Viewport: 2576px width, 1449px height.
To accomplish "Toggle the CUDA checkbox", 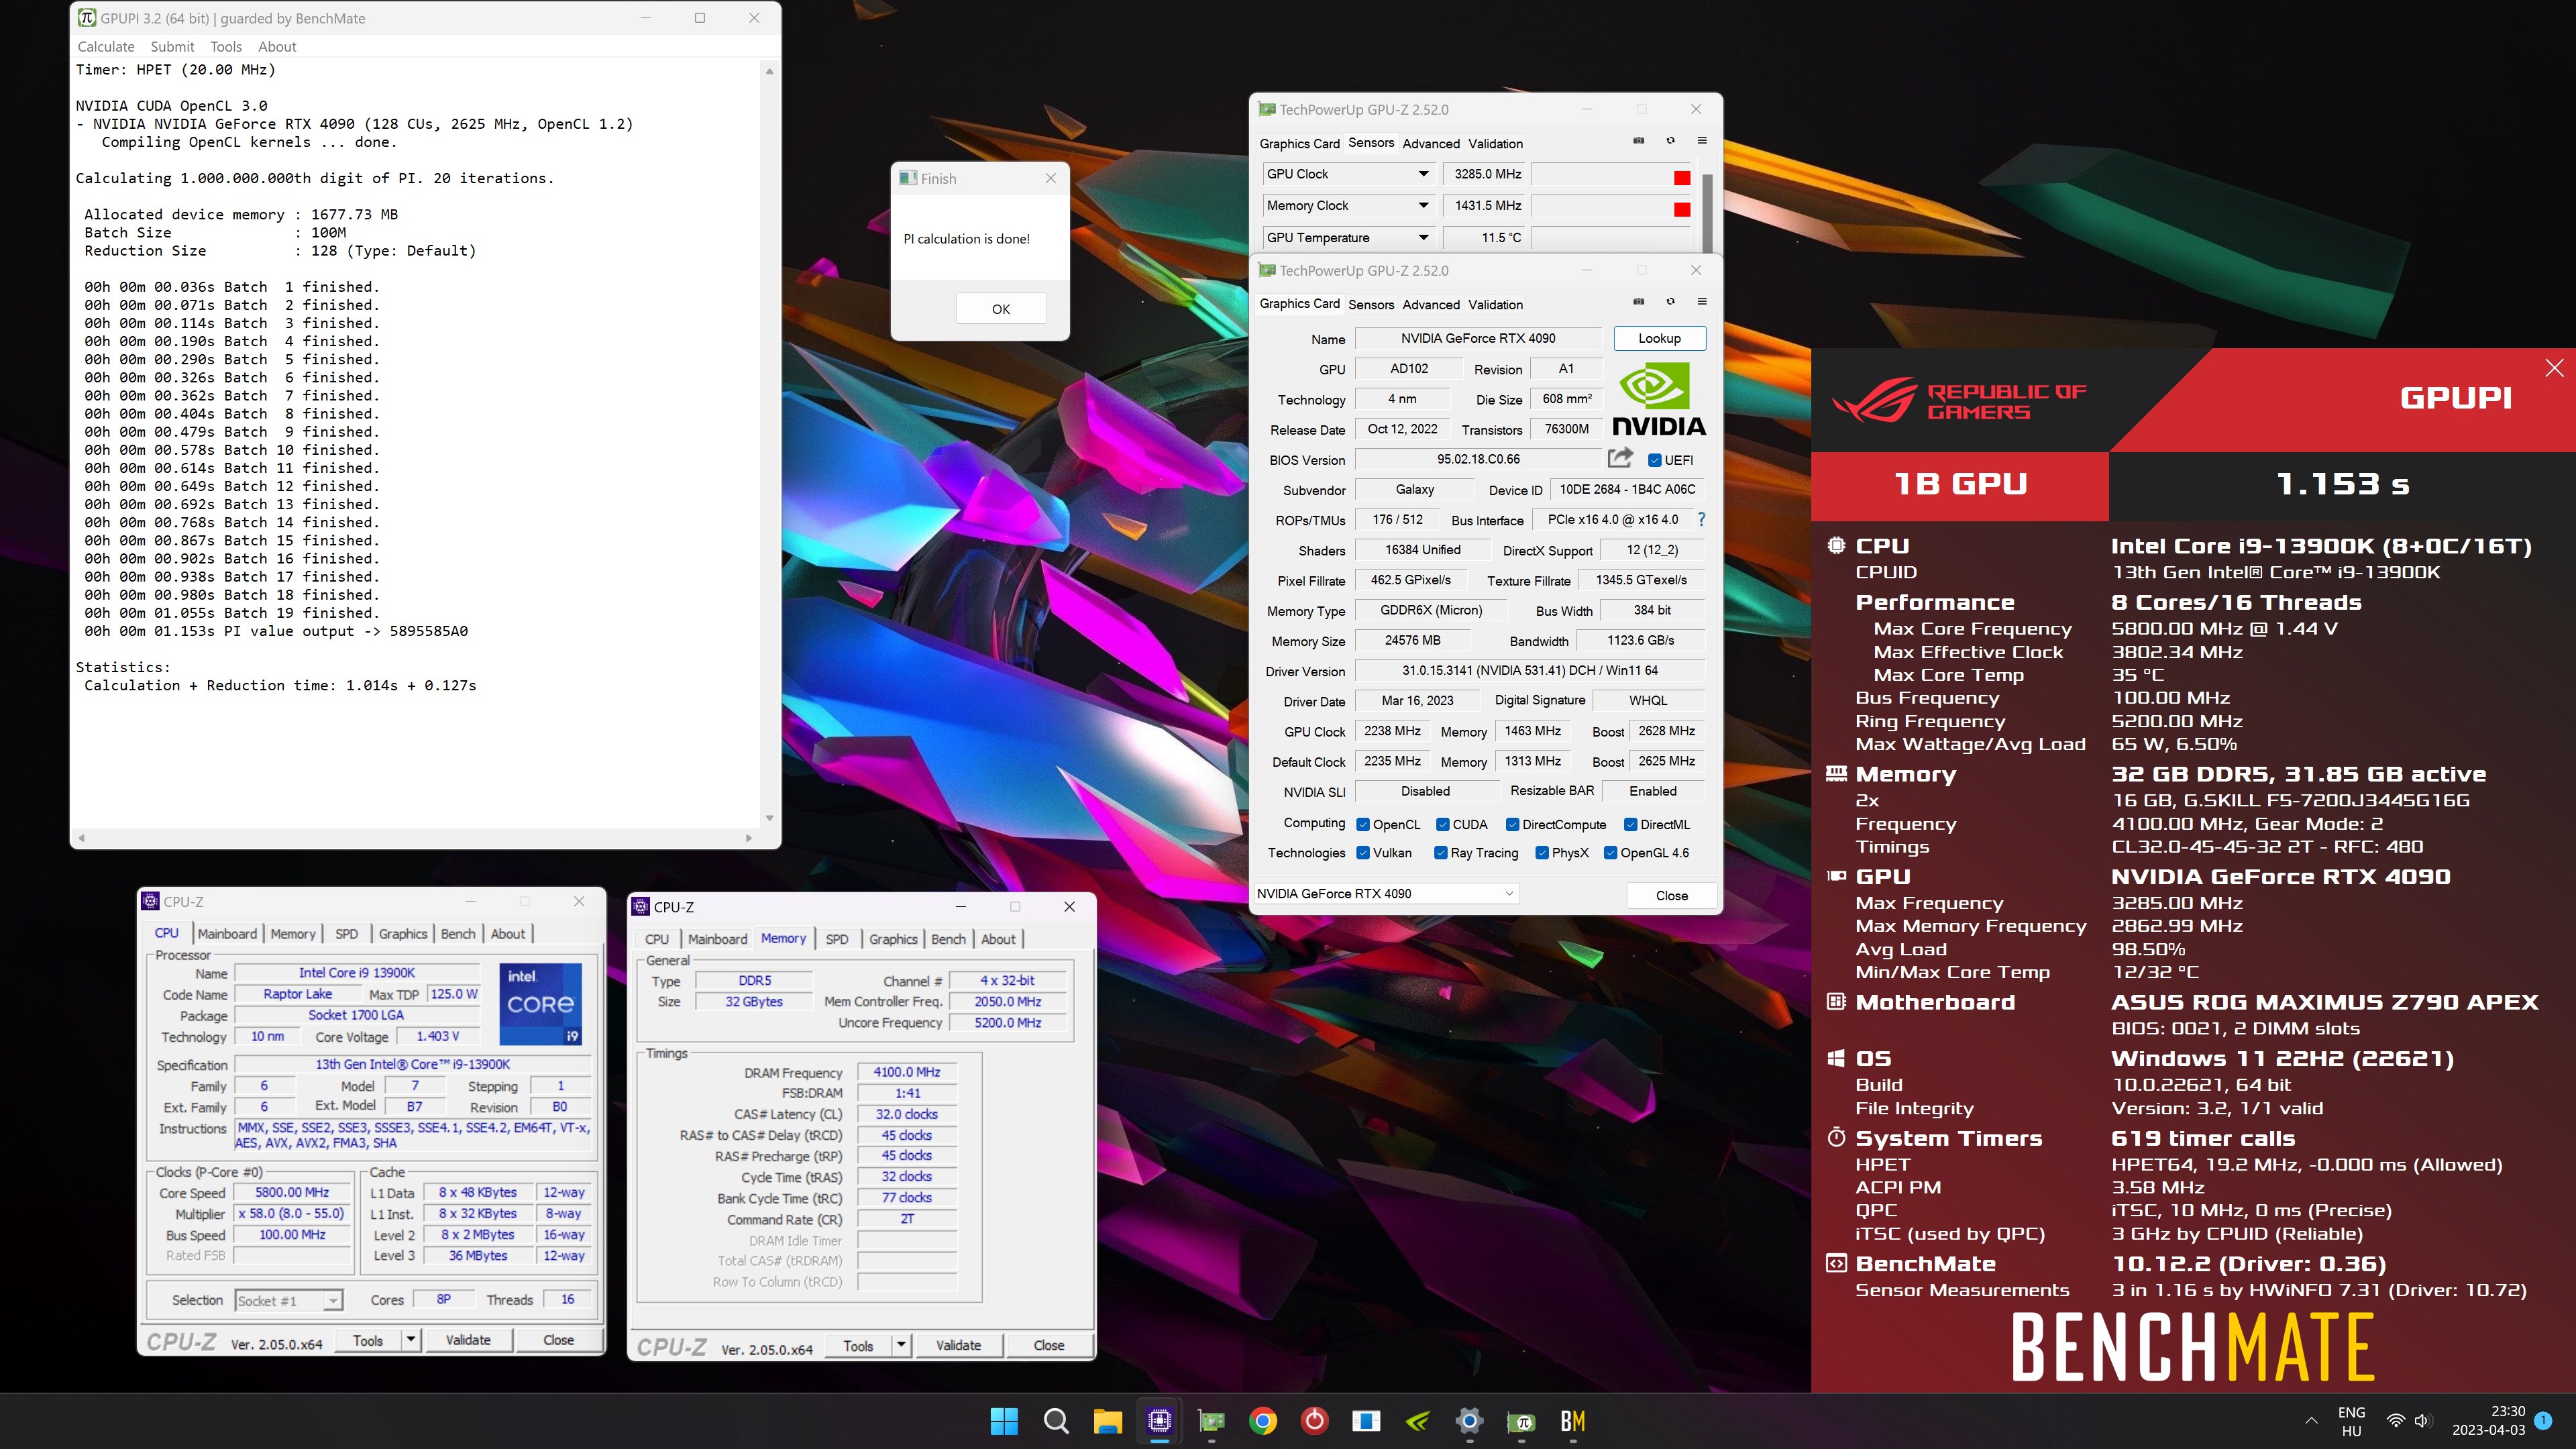I will click(1442, 824).
